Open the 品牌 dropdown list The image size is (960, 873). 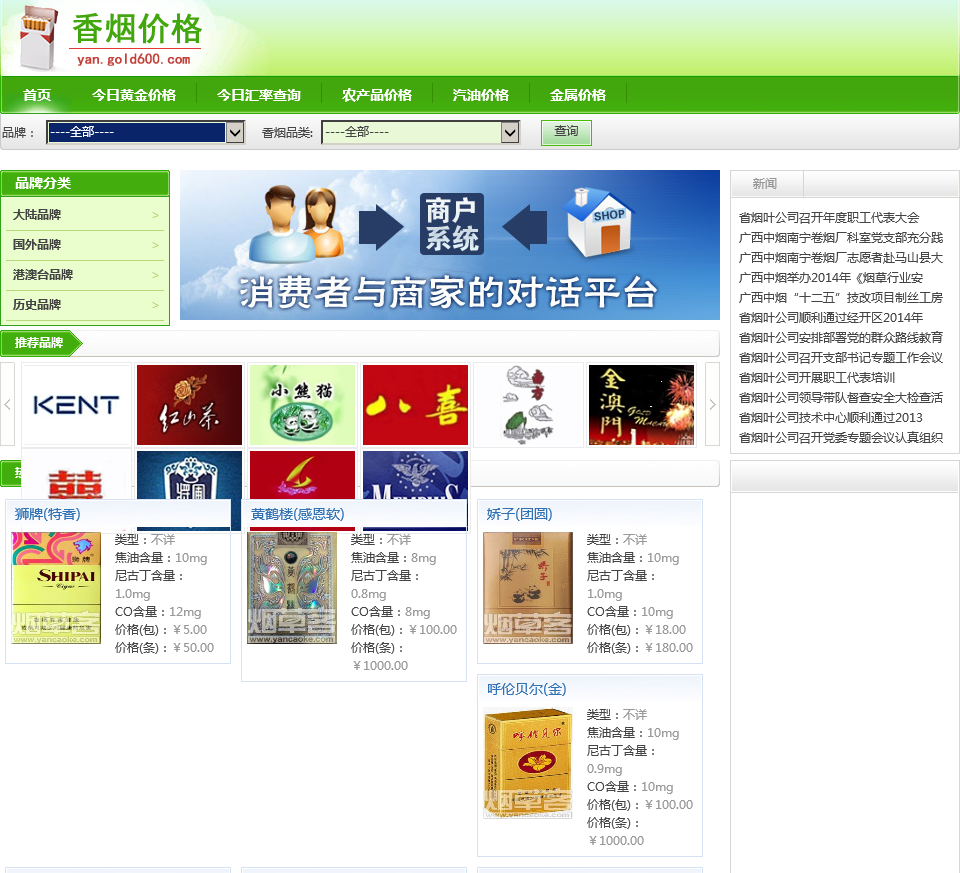coord(146,132)
